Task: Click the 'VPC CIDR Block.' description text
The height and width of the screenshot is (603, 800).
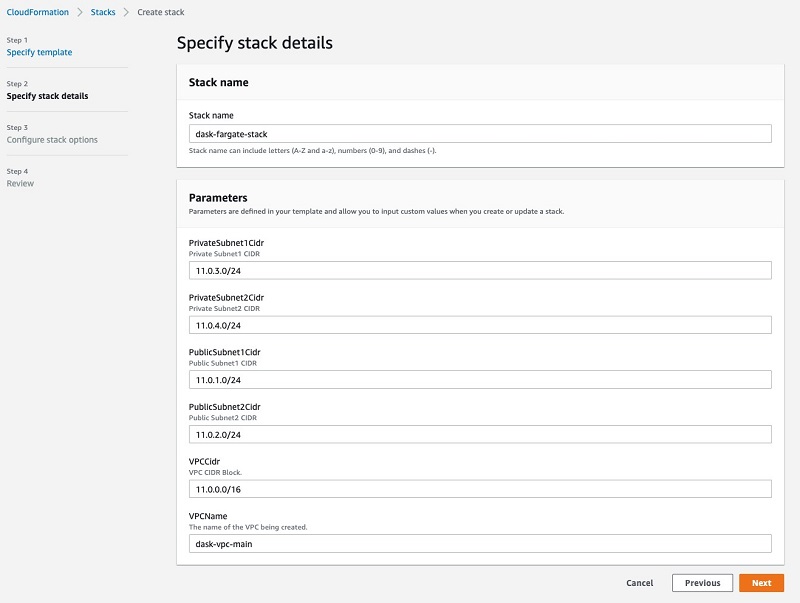Action: click(215, 472)
